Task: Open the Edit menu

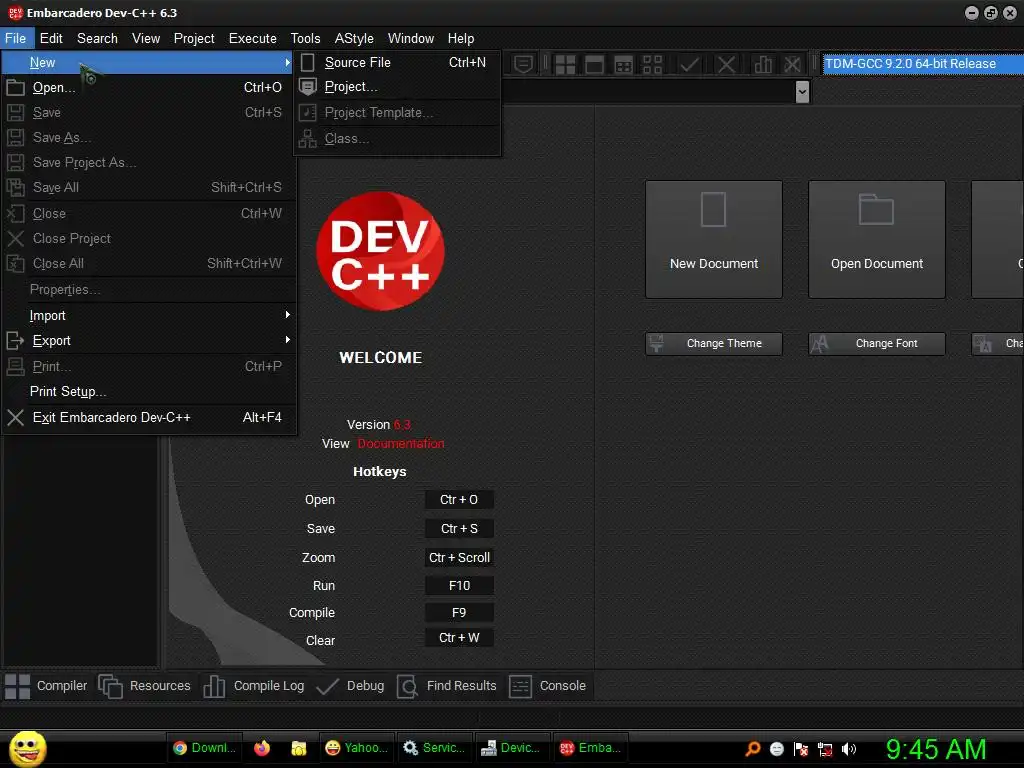Action: click(51, 39)
